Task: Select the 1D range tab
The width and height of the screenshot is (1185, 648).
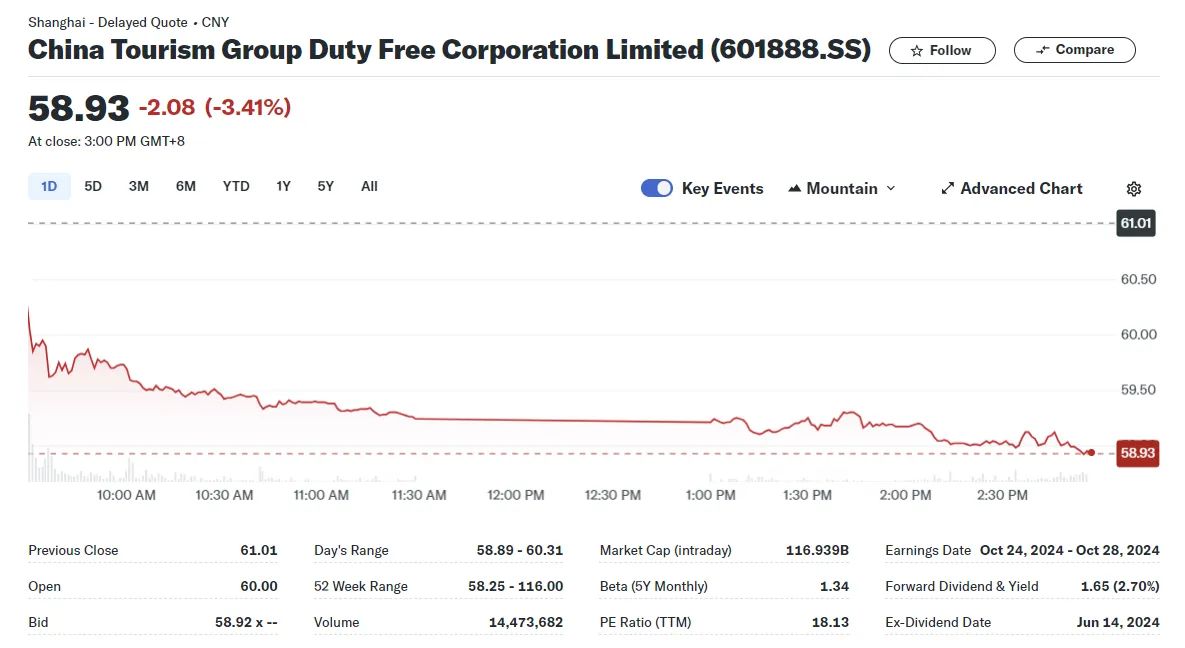Action: [x=49, y=186]
